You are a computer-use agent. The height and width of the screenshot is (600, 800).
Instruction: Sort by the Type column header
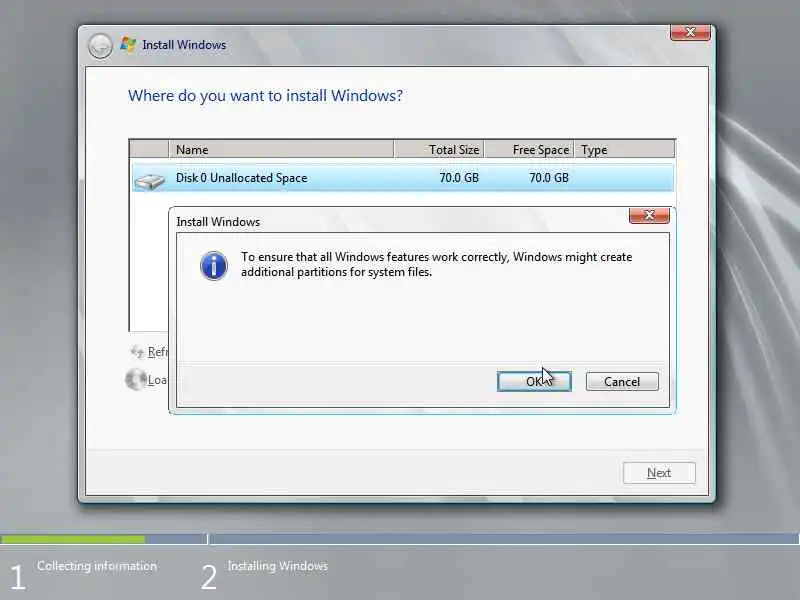[x=624, y=149]
